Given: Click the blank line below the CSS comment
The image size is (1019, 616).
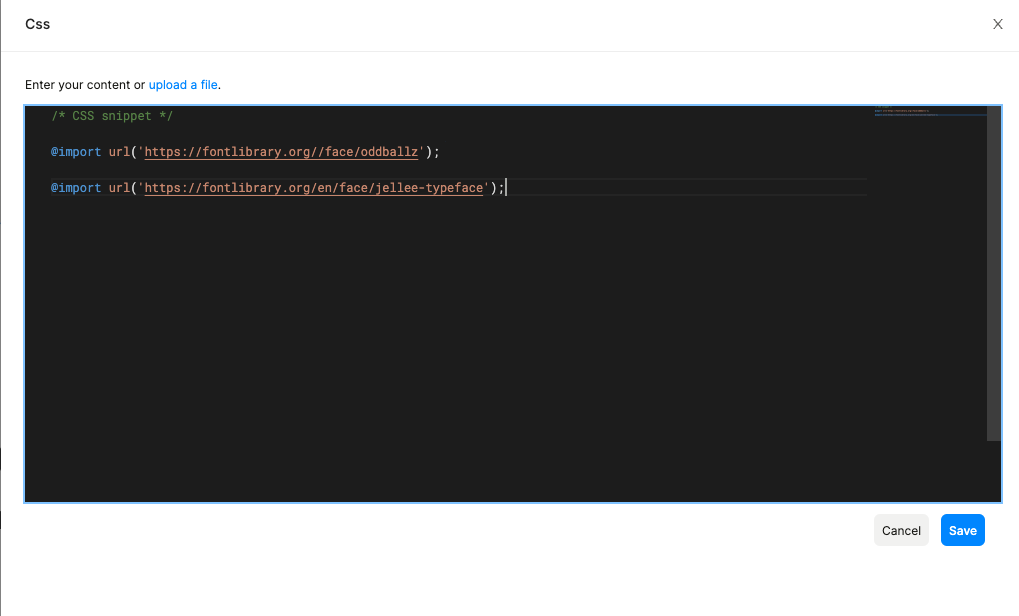Looking at the screenshot, I should 300,134.
